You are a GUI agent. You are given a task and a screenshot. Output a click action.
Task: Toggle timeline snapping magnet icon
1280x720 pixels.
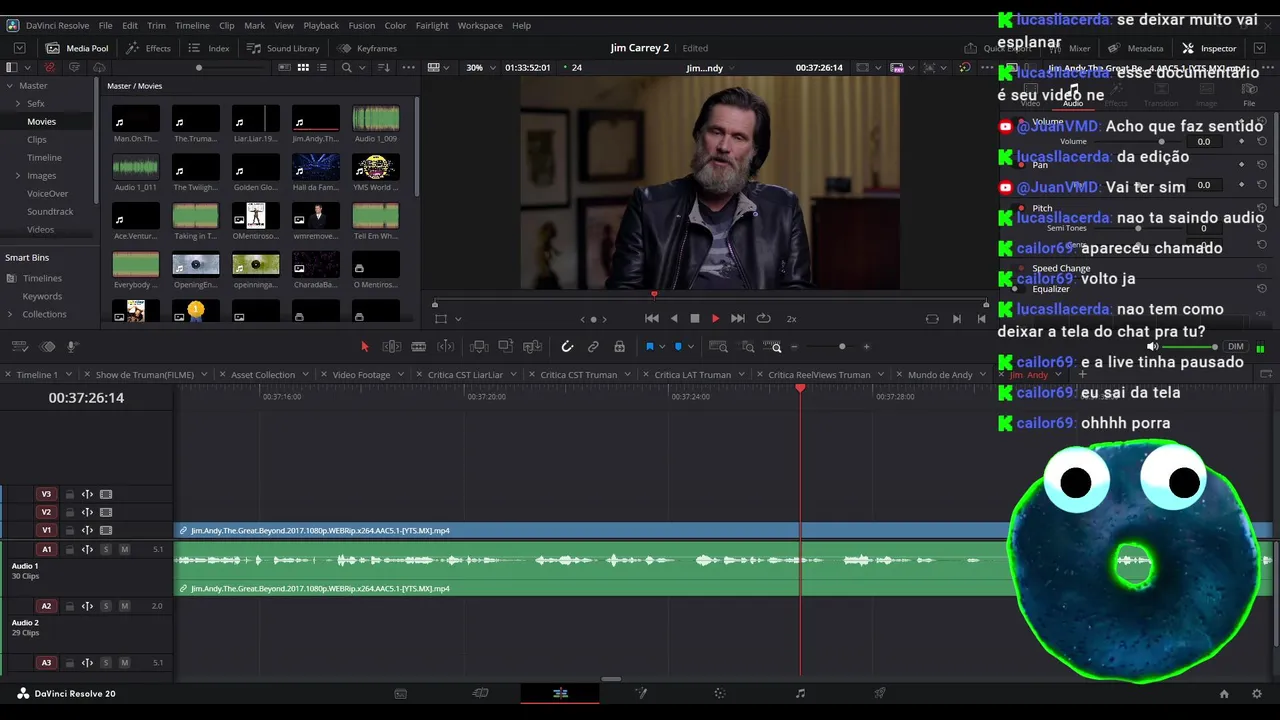coord(567,347)
